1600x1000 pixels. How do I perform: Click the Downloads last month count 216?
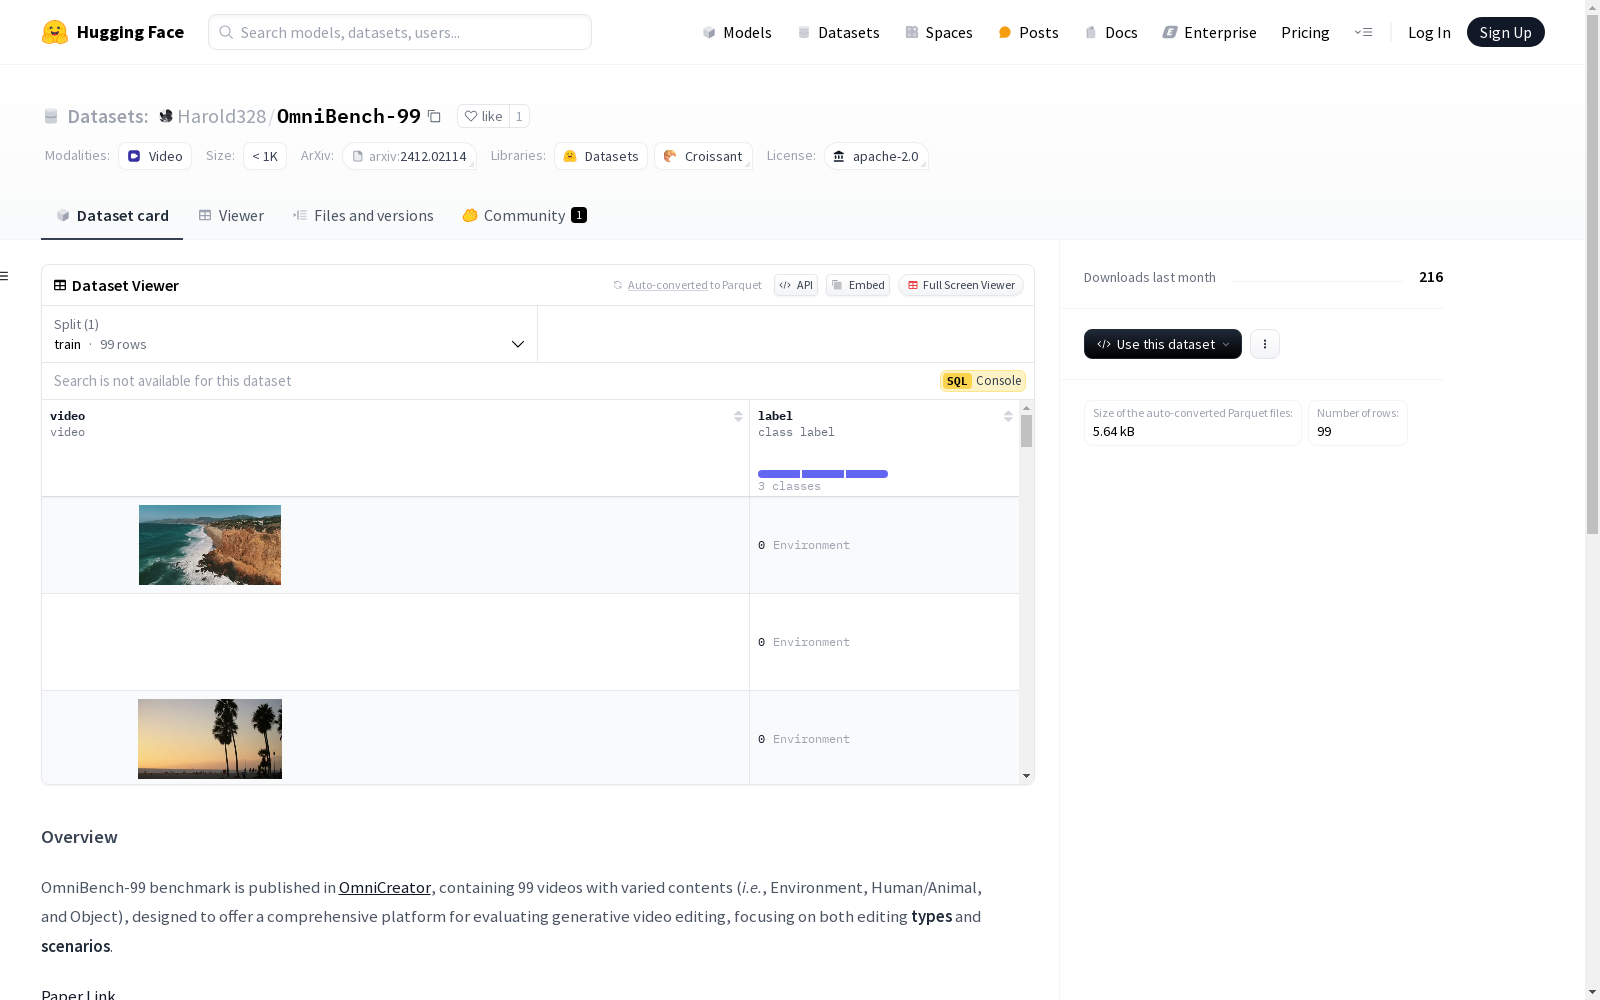[1431, 277]
